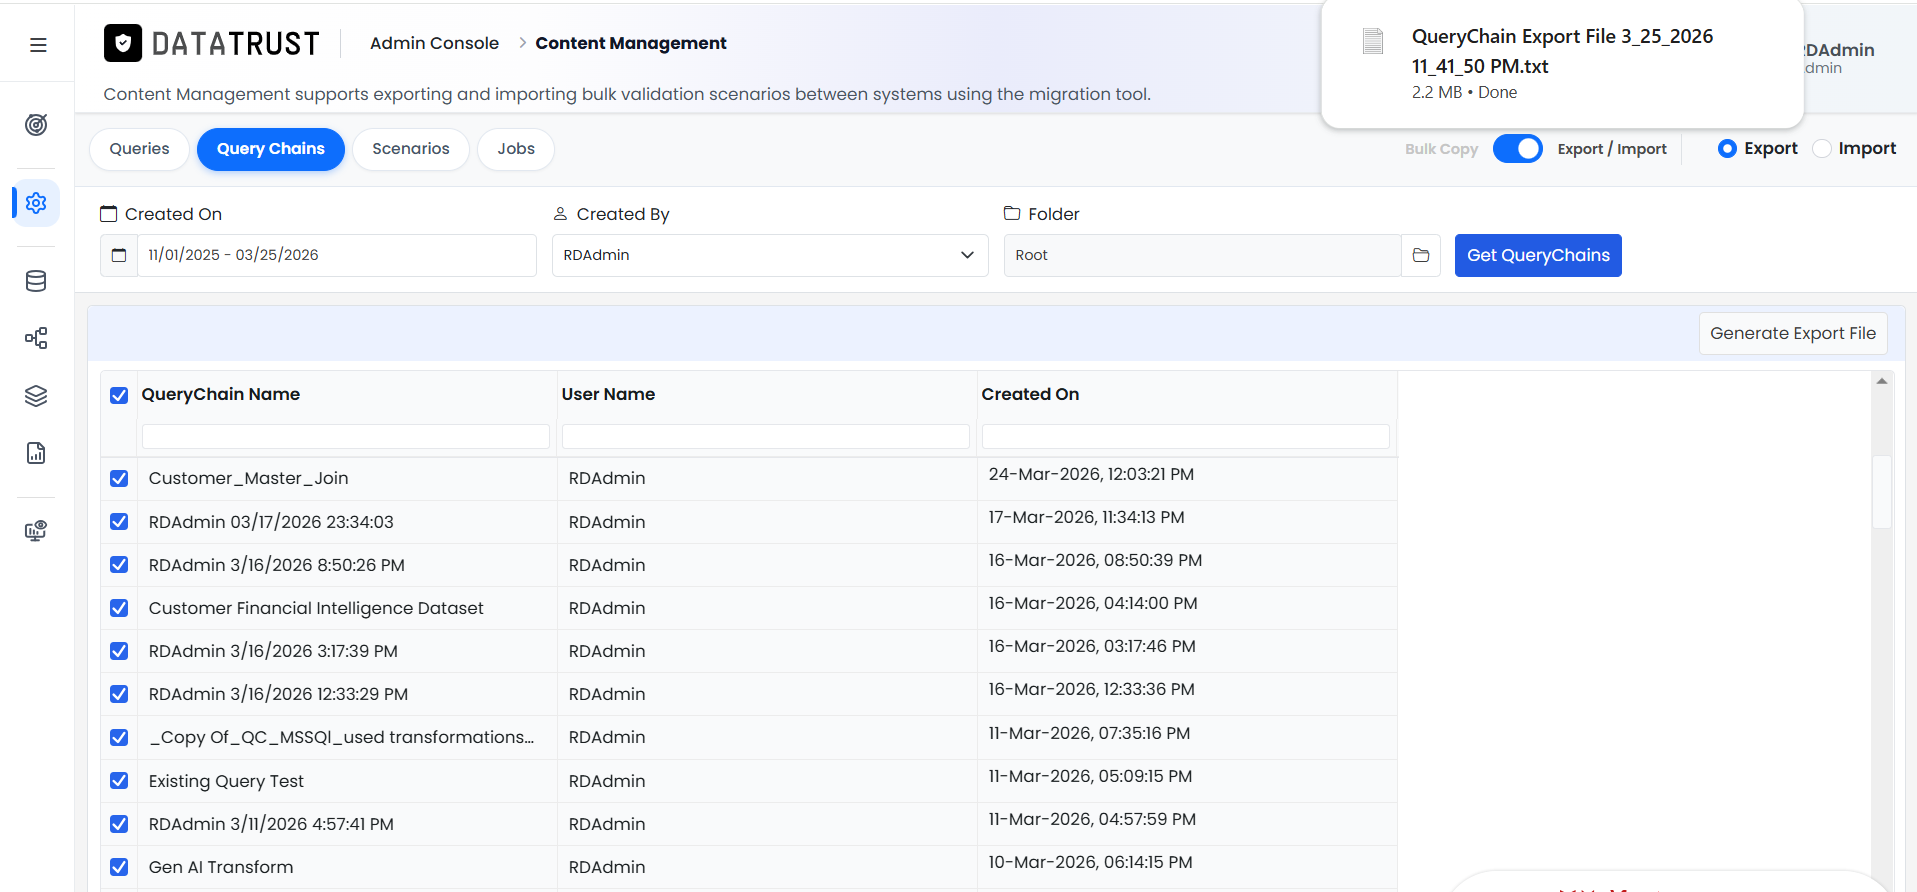Open the database sidebar icon
1917x892 pixels.
(x=36, y=281)
